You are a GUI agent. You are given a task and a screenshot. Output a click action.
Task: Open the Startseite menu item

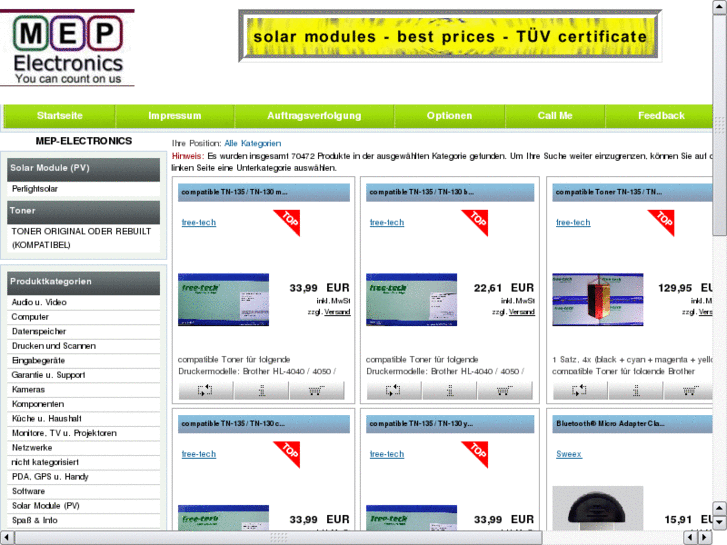[59, 116]
